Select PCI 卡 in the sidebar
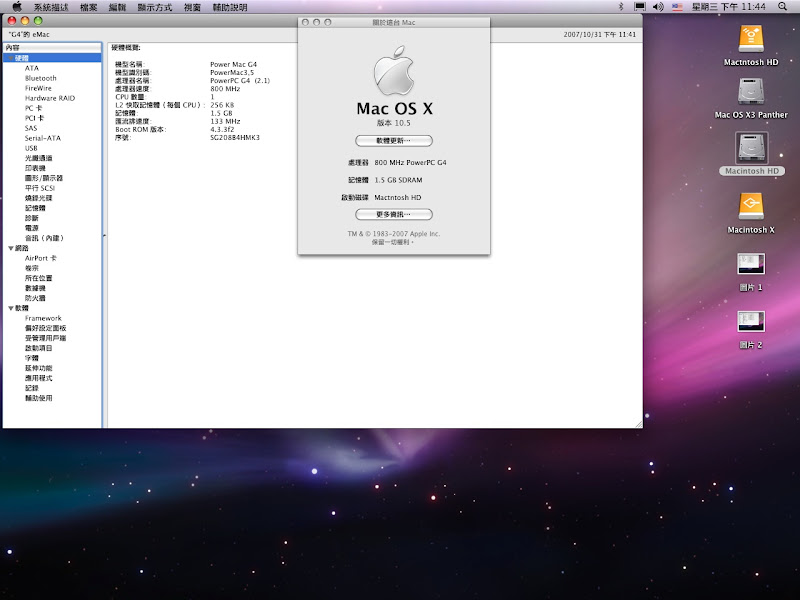The height and width of the screenshot is (600, 800). click(x=35, y=118)
